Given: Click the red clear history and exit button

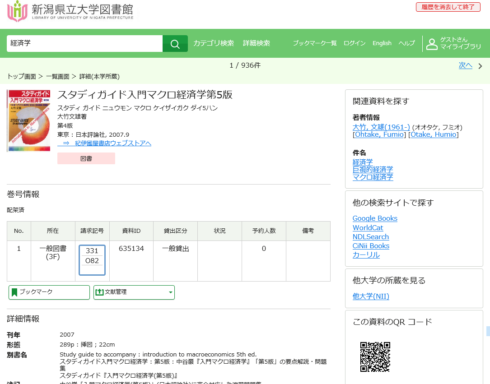Looking at the screenshot, I should tap(448, 7).
